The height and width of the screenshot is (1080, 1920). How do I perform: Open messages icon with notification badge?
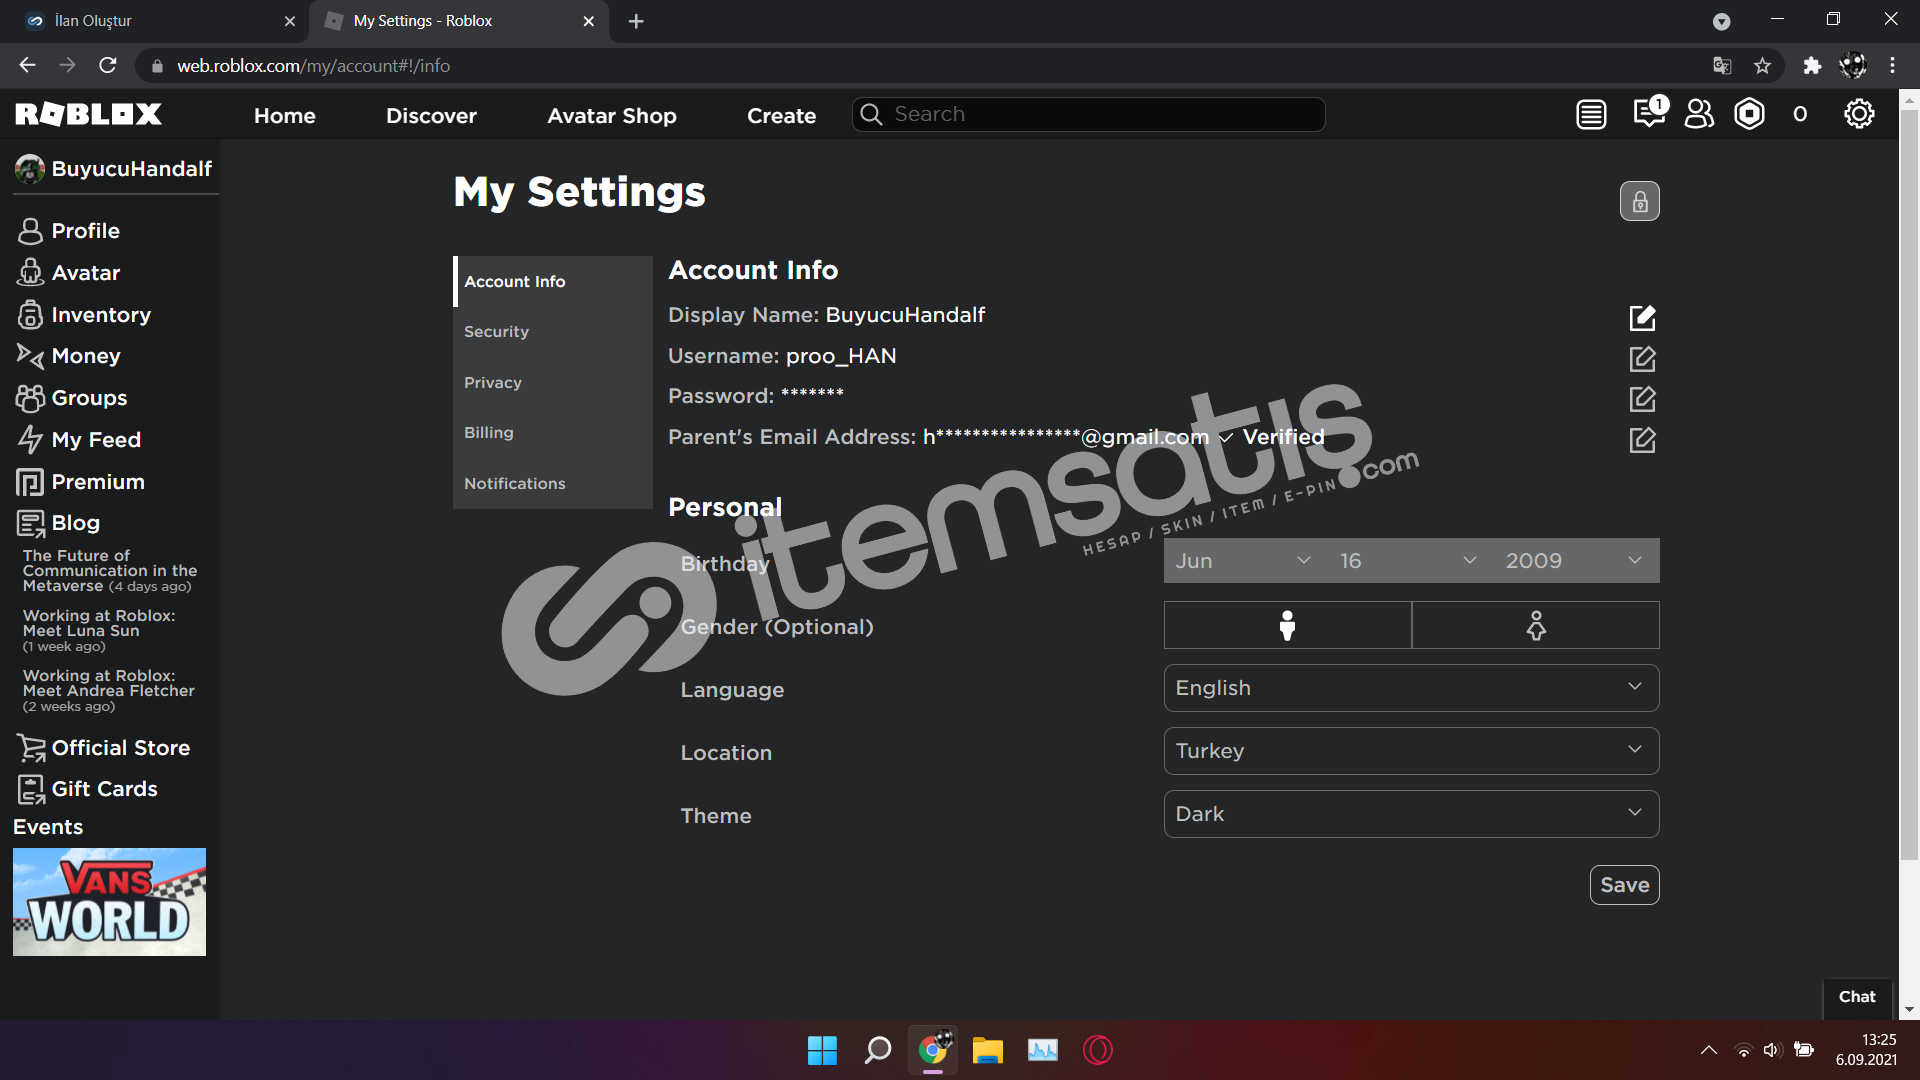[x=1649, y=112]
